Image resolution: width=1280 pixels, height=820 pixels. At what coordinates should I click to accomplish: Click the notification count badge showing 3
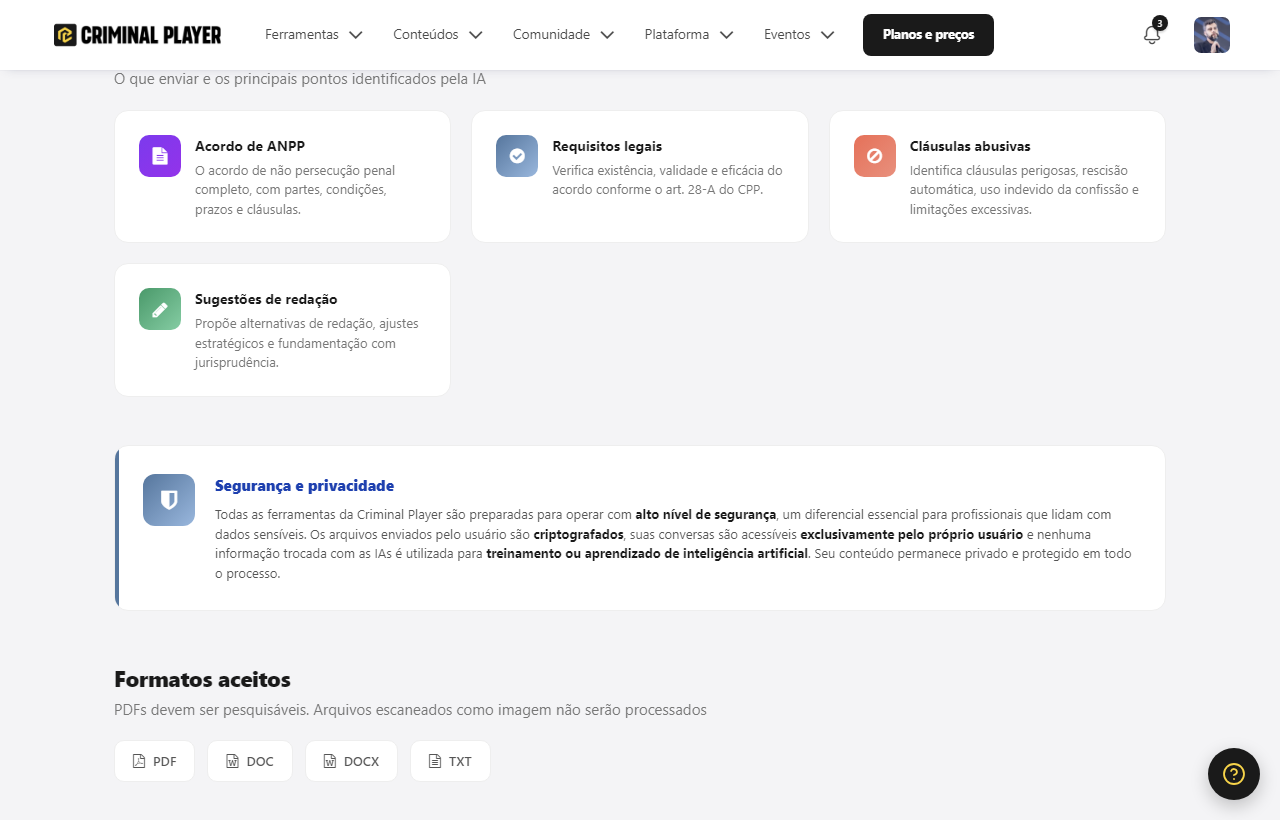[1160, 23]
